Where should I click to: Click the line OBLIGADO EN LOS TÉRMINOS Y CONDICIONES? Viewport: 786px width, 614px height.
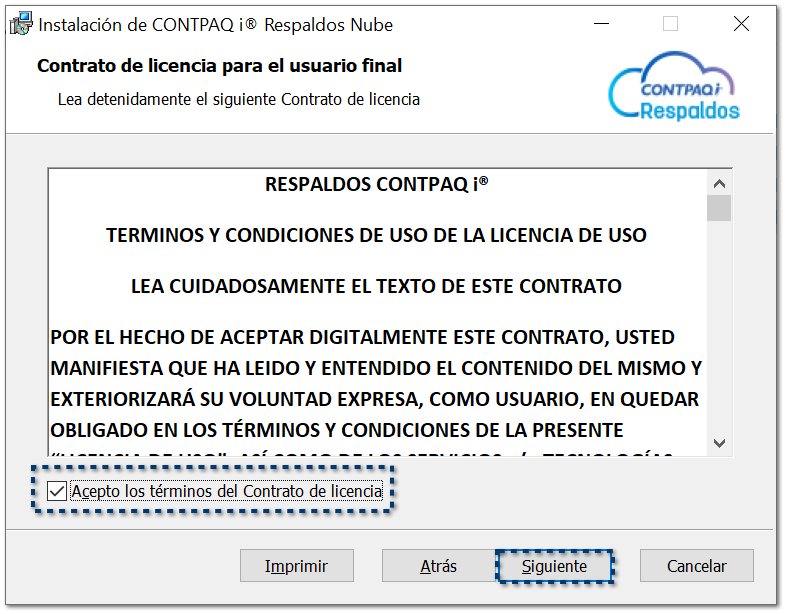pos(337,431)
